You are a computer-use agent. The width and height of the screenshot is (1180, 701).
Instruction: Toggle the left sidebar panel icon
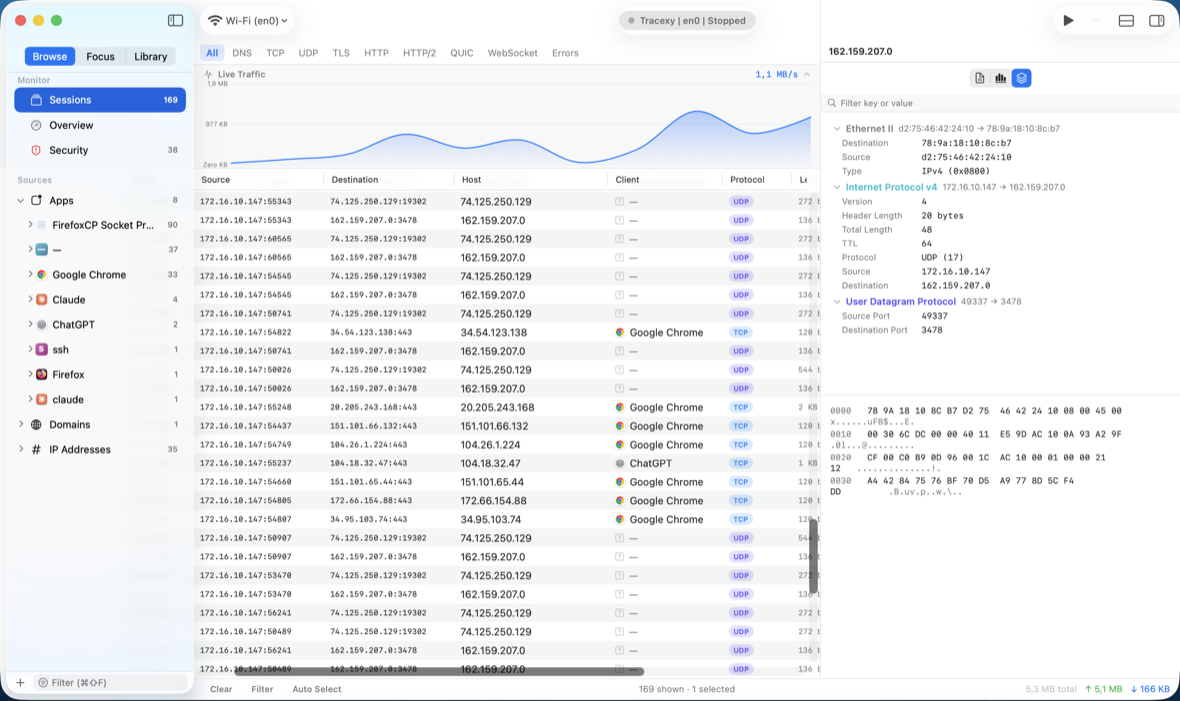175,20
